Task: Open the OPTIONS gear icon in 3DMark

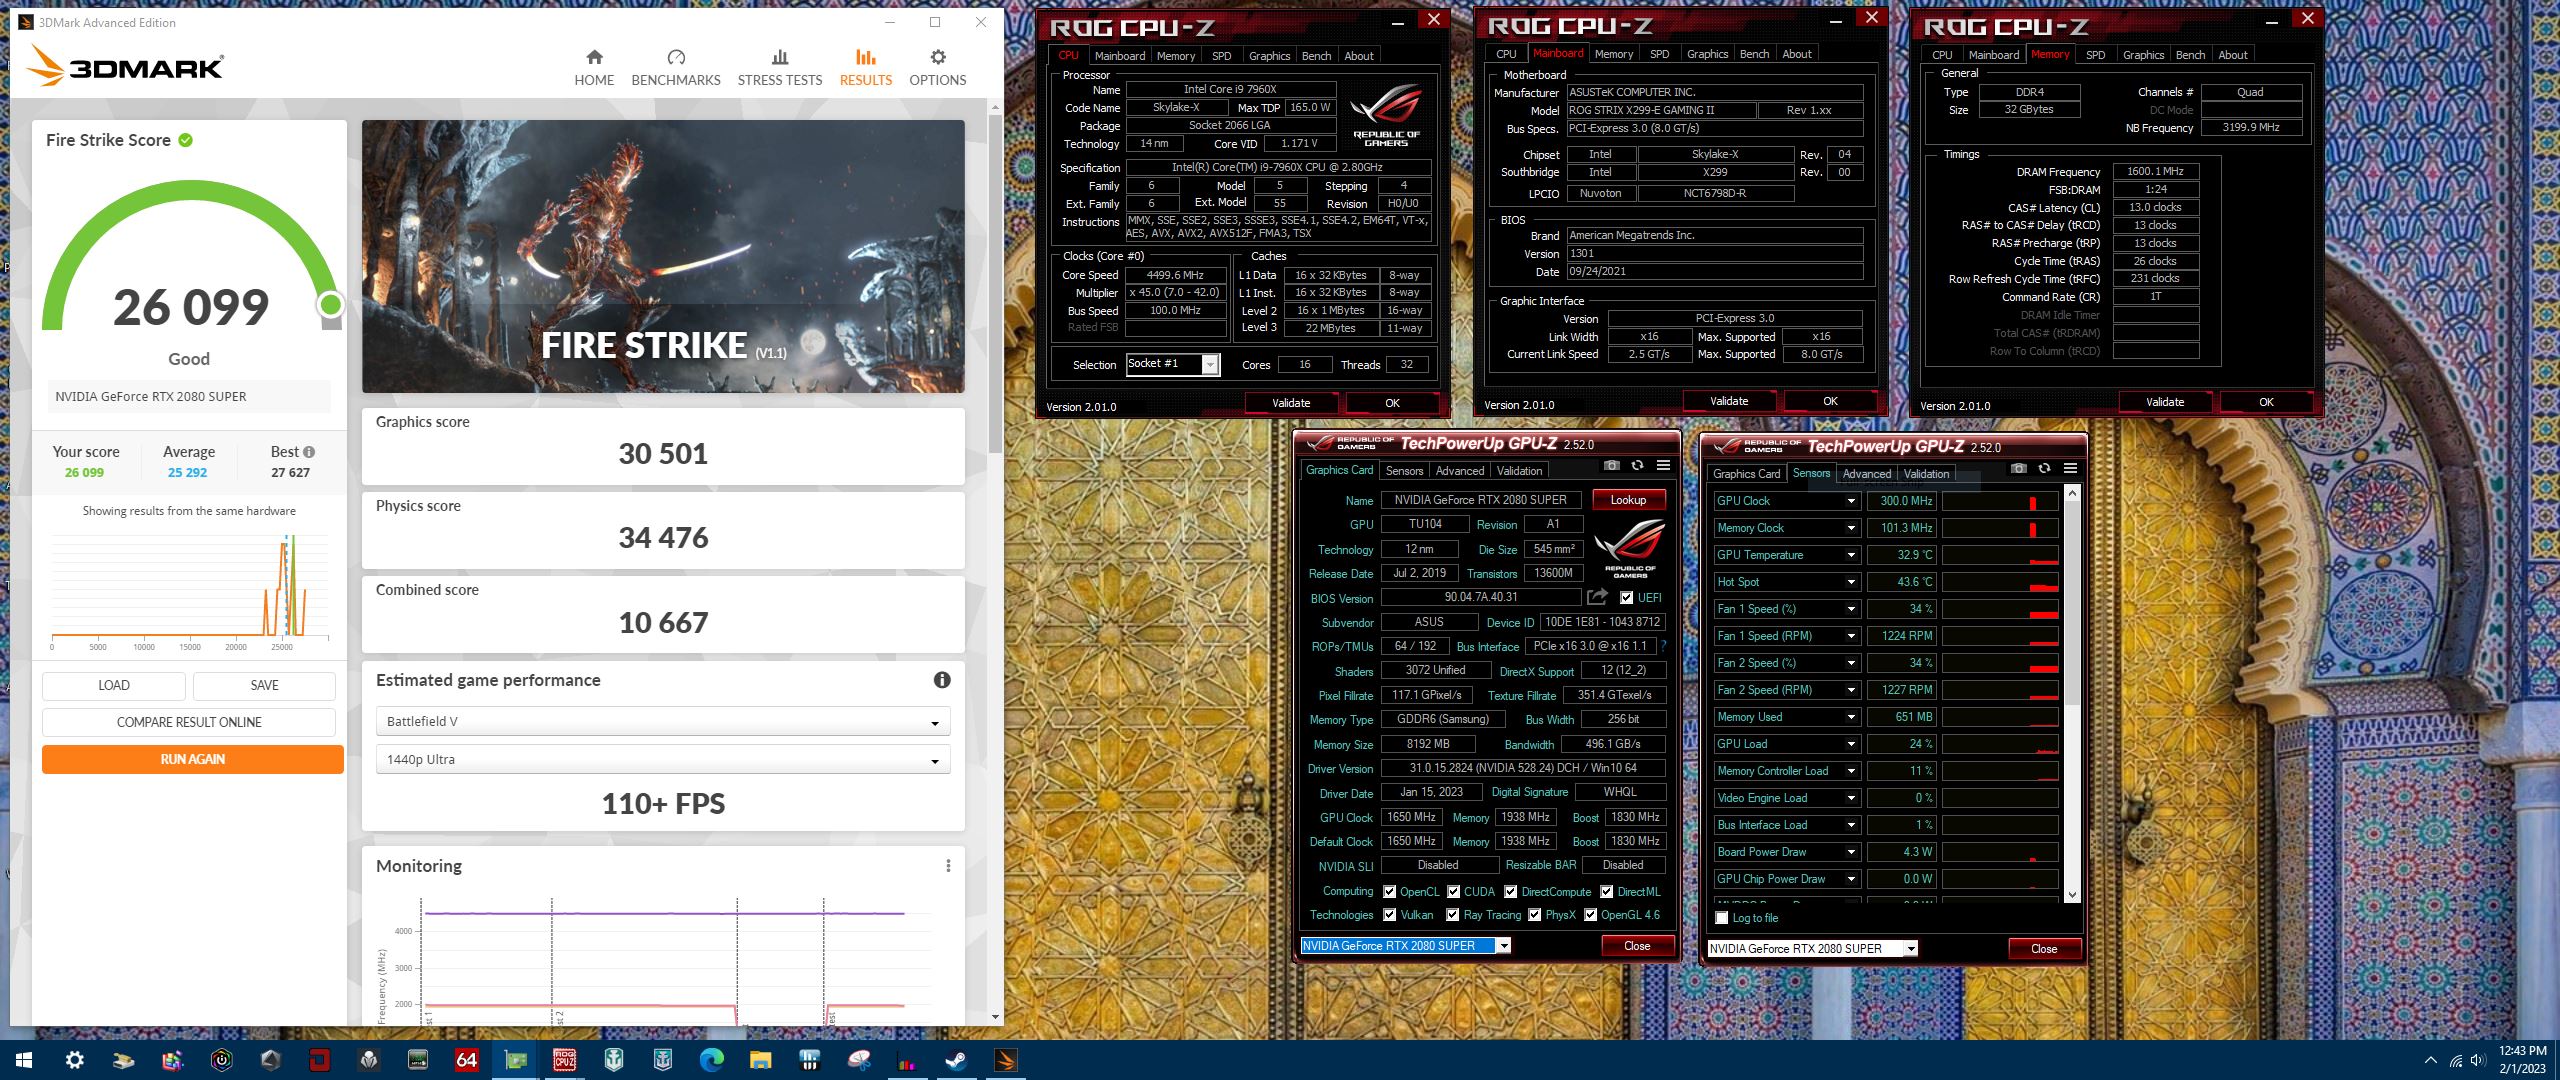Action: click(937, 57)
